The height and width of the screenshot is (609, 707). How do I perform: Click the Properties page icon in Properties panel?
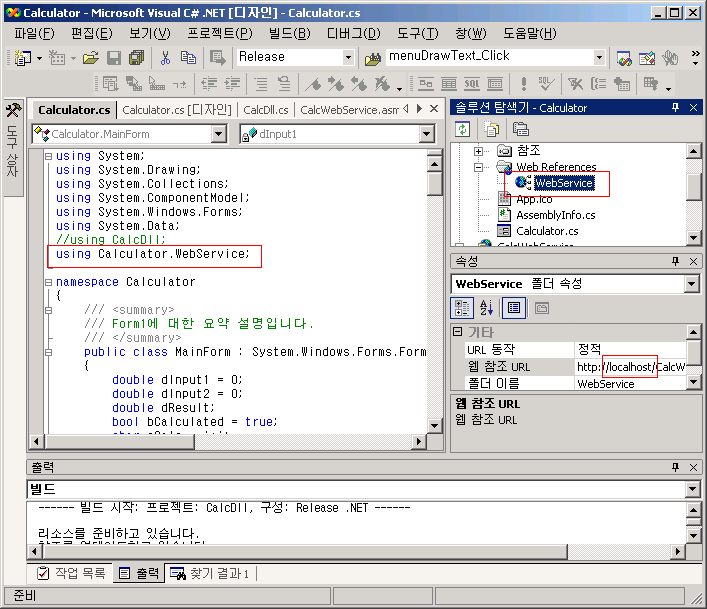coord(514,308)
